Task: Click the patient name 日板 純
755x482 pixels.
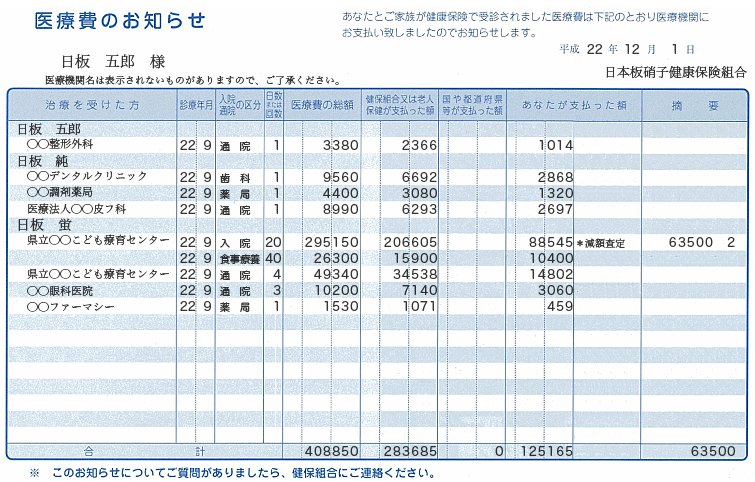Action: (x=43, y=161)
